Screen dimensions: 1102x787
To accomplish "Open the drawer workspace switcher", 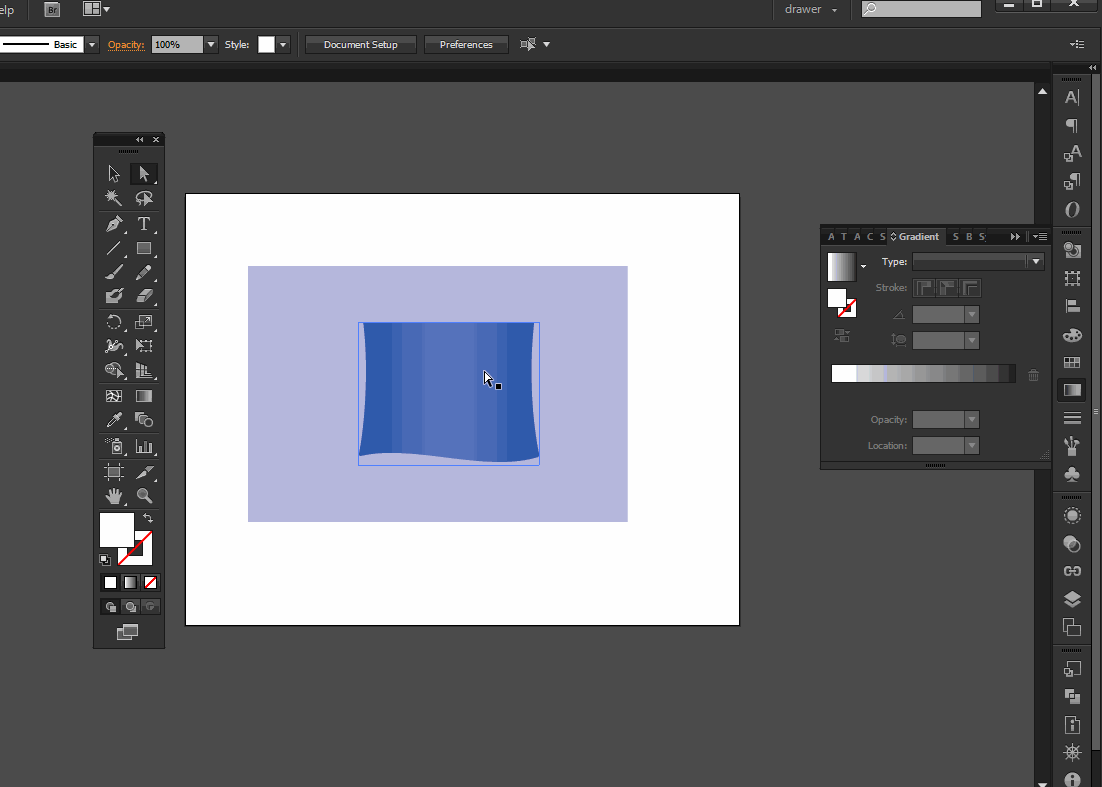I will (811, 10).
